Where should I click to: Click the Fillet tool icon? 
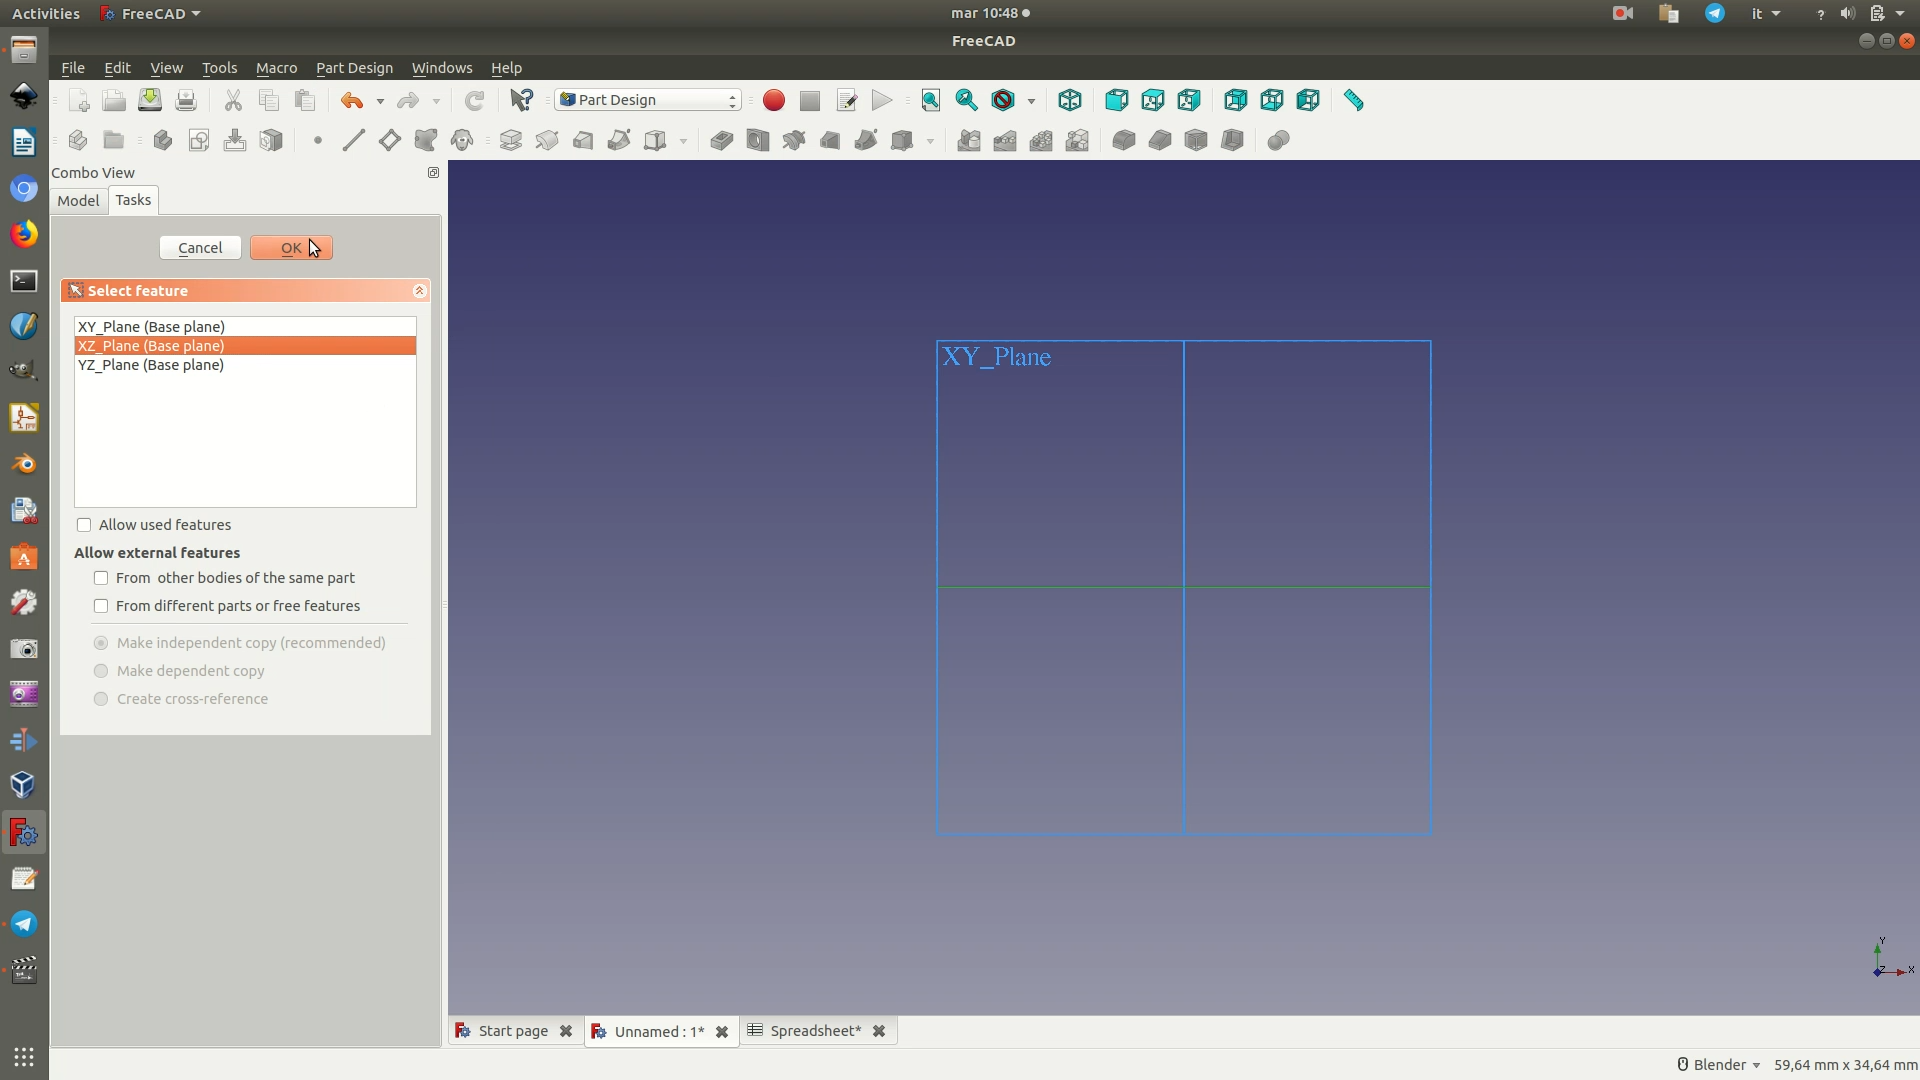click(1124, 140)
